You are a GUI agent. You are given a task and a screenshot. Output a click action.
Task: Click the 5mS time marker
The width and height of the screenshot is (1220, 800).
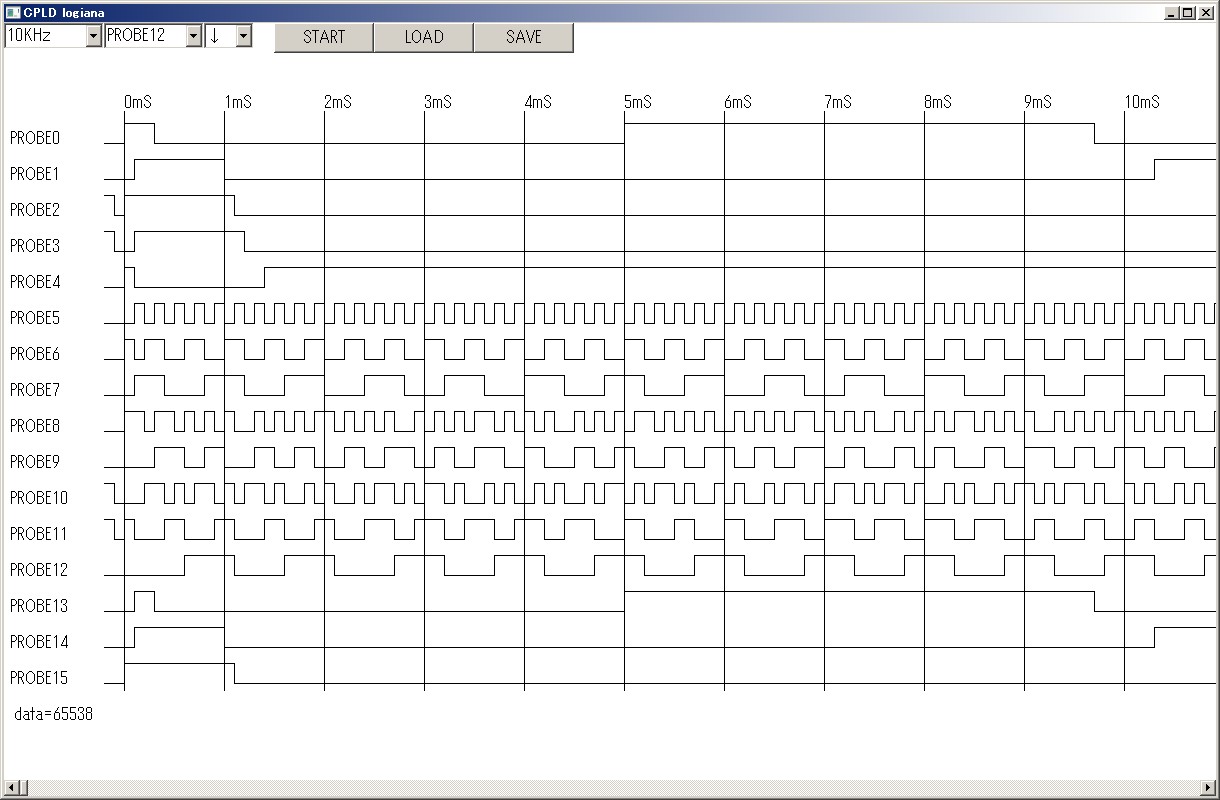coord(638,102)
